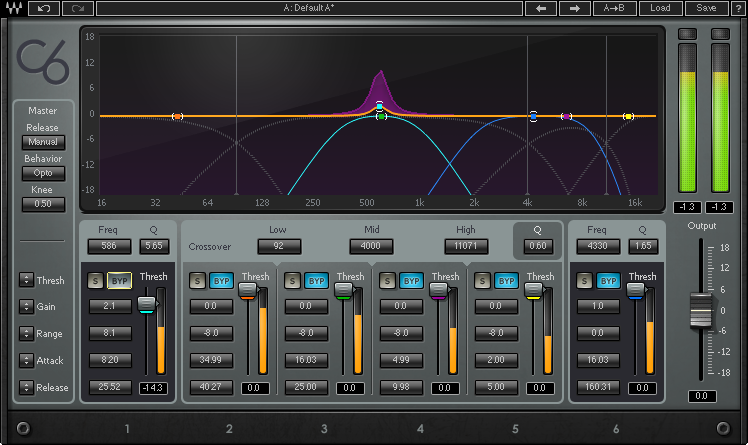Image resolution: width=748 pixels, height=445 pixels.
Task: Click the Gain master stepper arrows
Action: [x=26, y=306]
